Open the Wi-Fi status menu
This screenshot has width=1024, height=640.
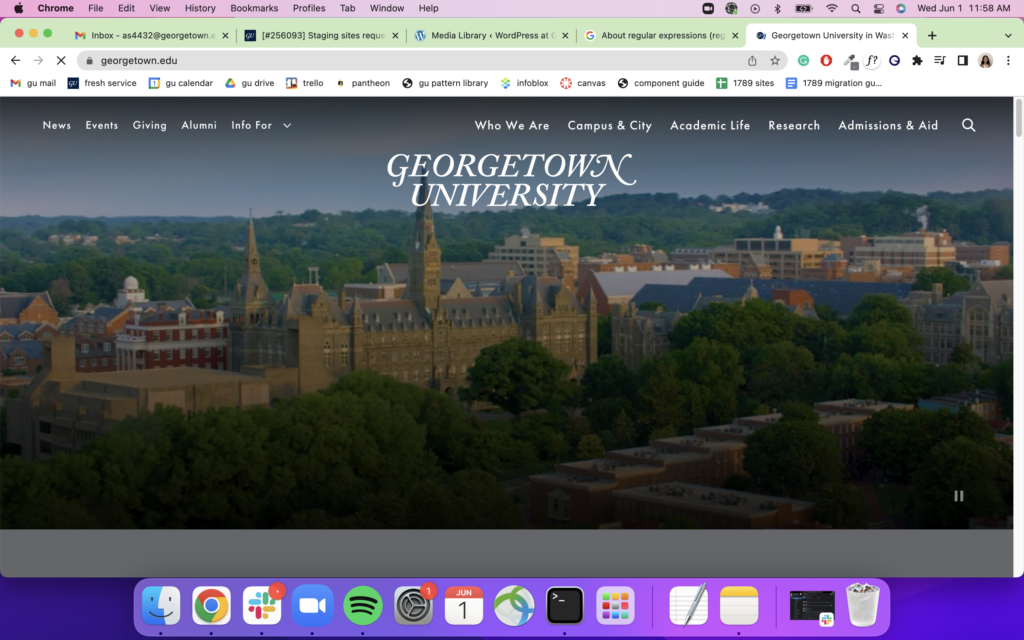point(831,8)
